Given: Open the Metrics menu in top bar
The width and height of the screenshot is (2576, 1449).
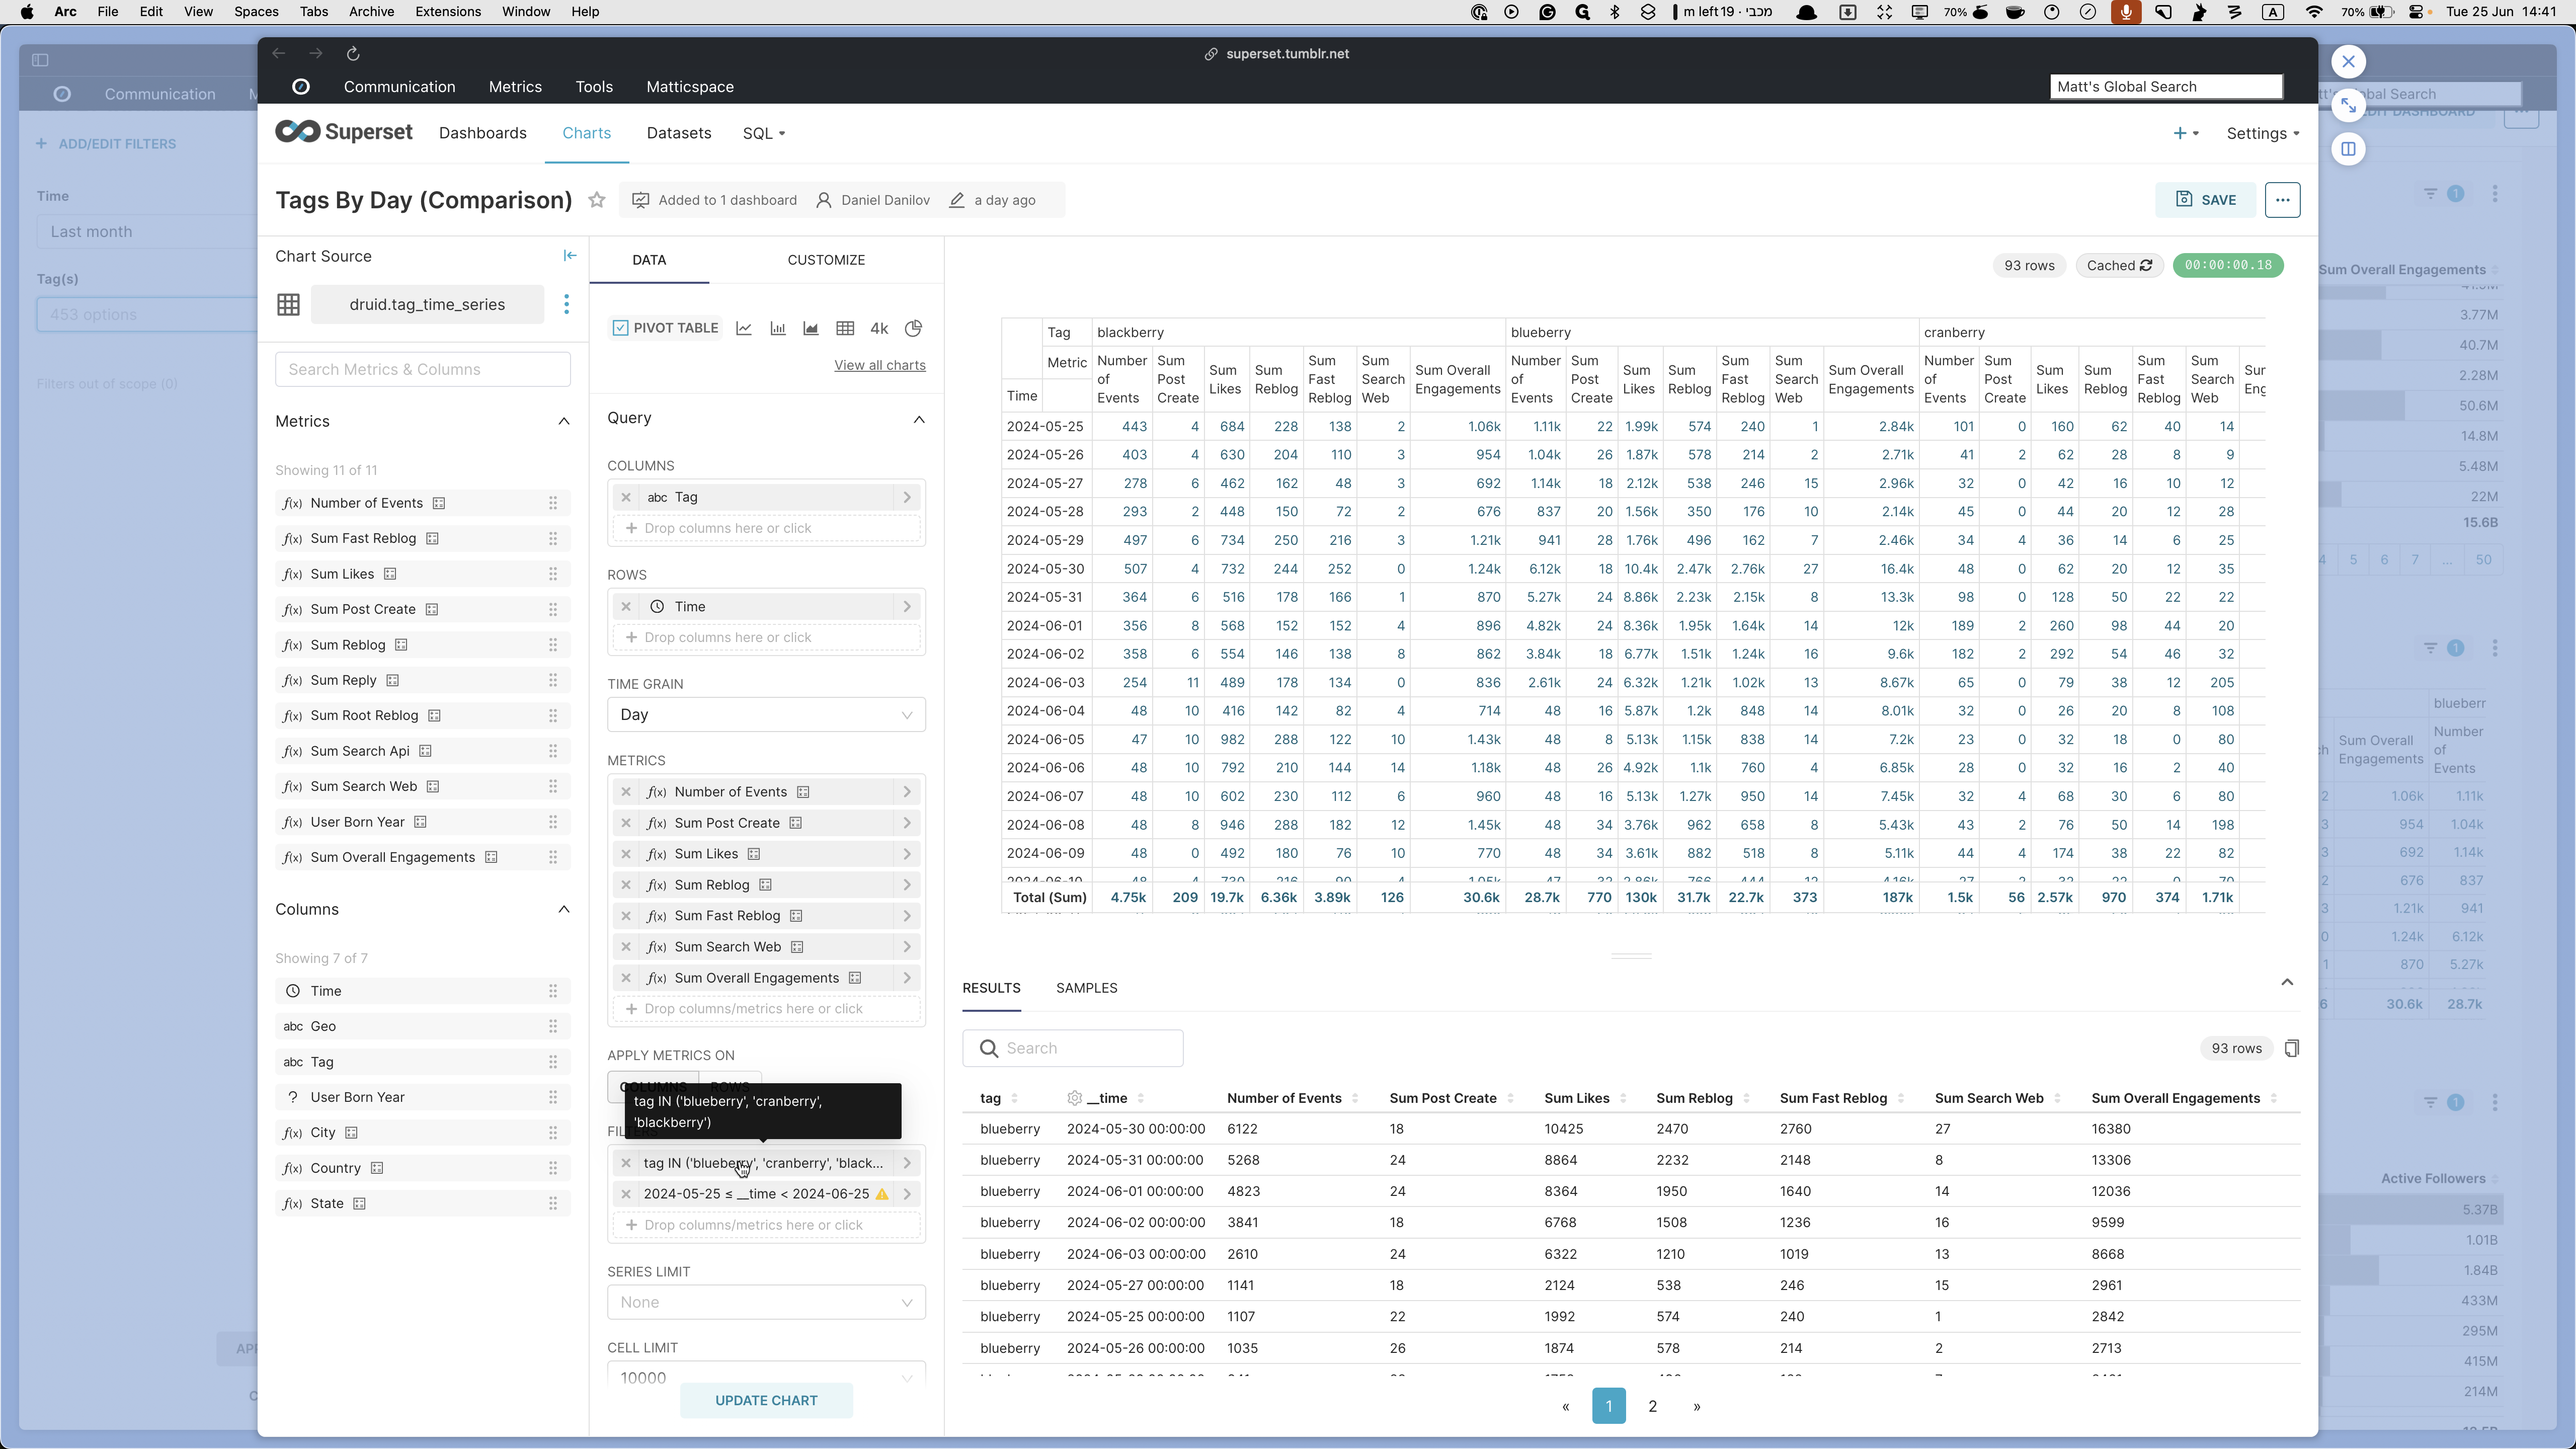Looking at the screenshot, I should [515, 87].
